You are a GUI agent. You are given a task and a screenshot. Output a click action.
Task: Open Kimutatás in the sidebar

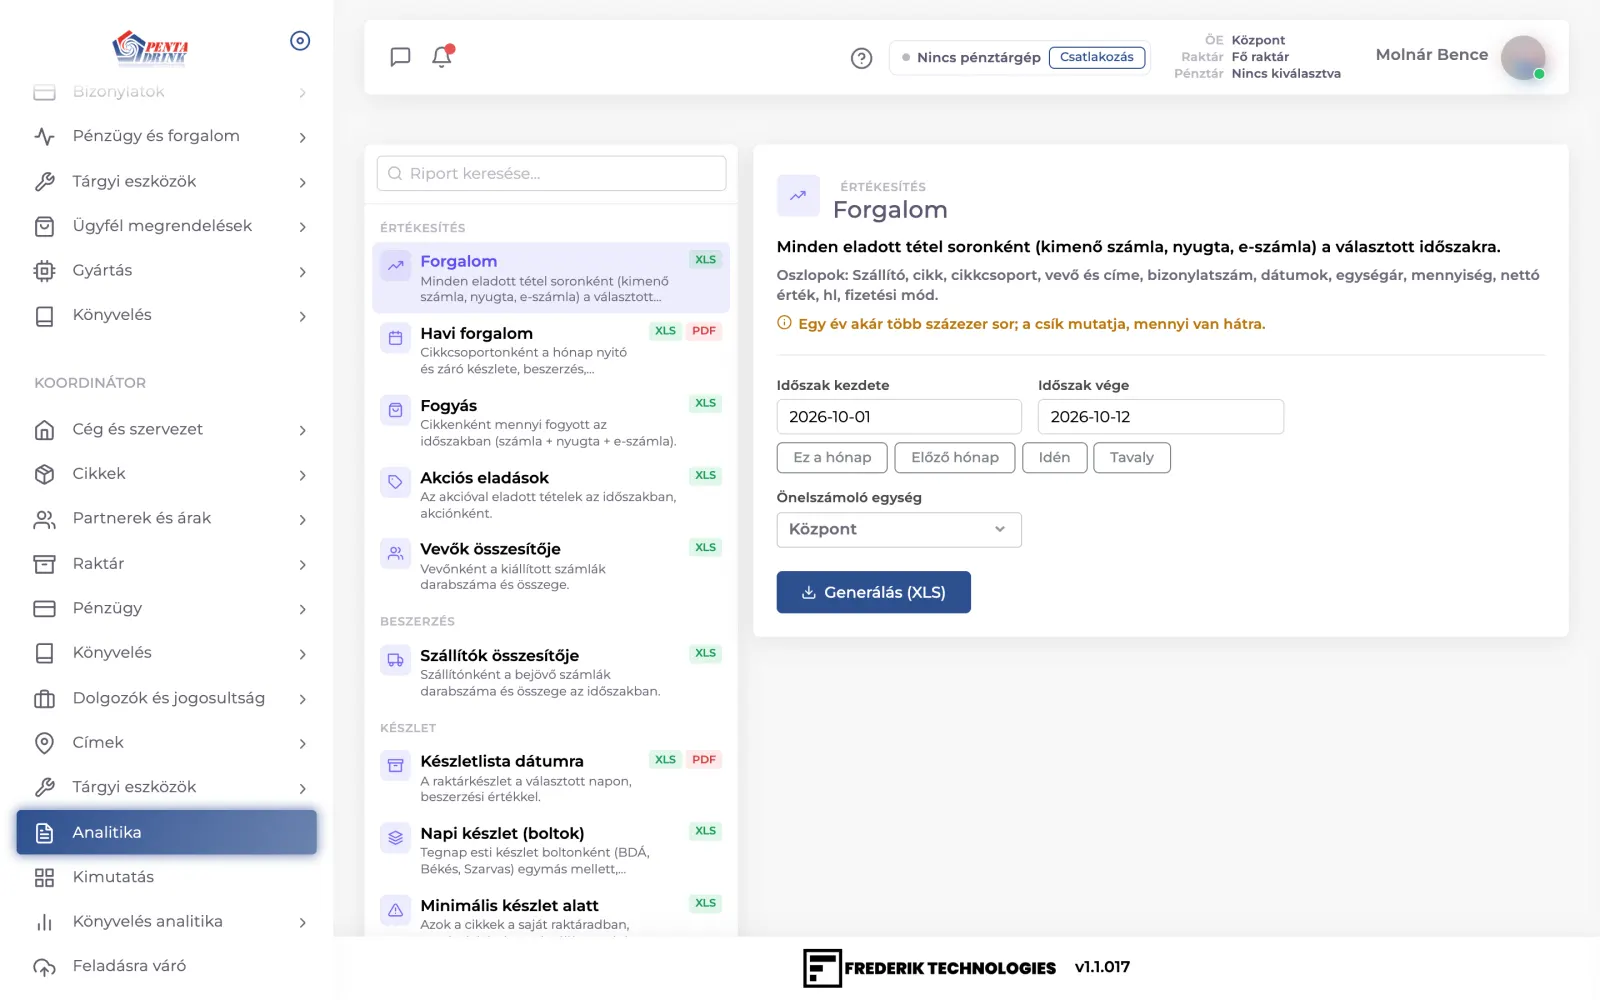(166, 877)
